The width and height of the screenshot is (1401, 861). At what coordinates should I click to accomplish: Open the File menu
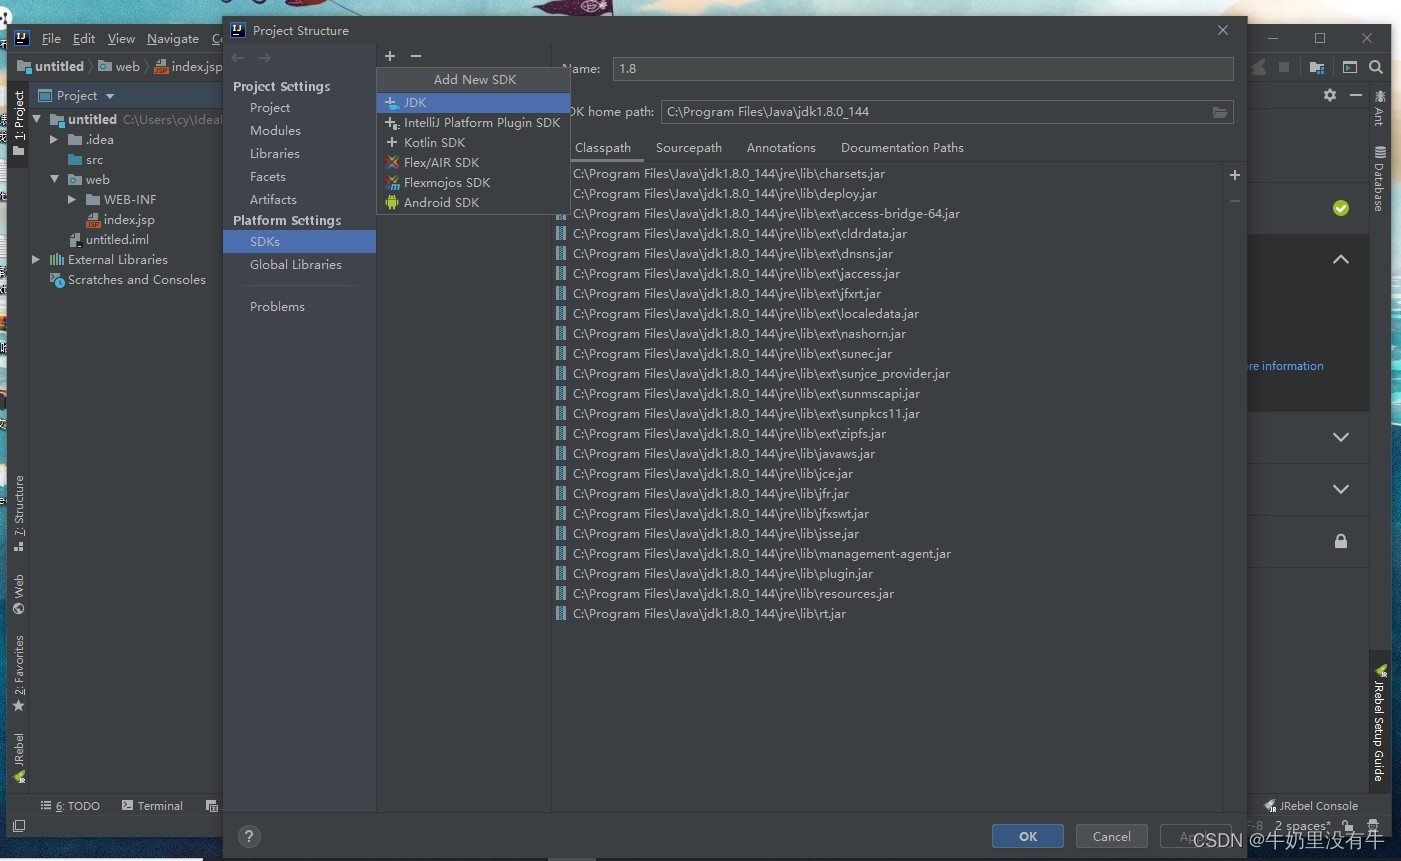tap(51, 39)
